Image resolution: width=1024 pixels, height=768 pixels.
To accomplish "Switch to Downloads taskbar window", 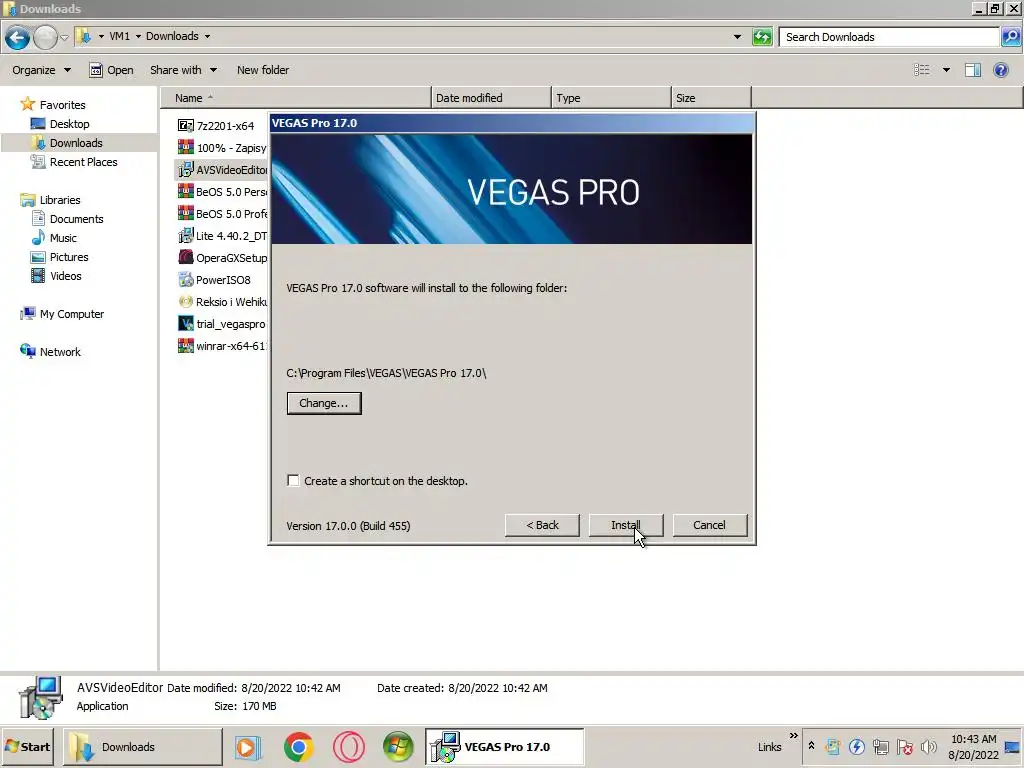I will point(143,746).
